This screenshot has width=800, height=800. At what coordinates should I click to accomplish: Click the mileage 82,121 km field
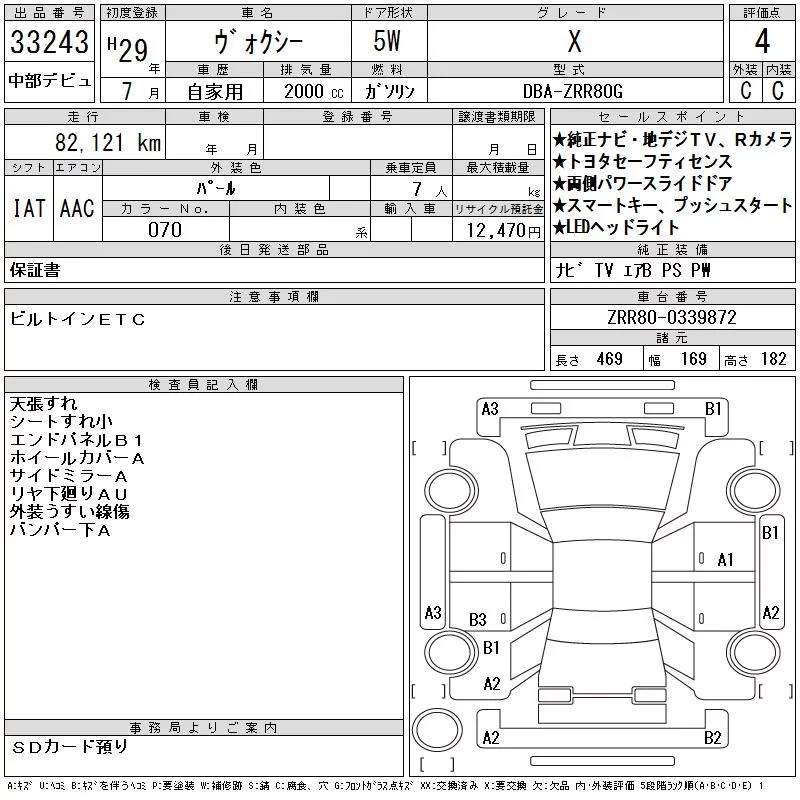(85, 142)
